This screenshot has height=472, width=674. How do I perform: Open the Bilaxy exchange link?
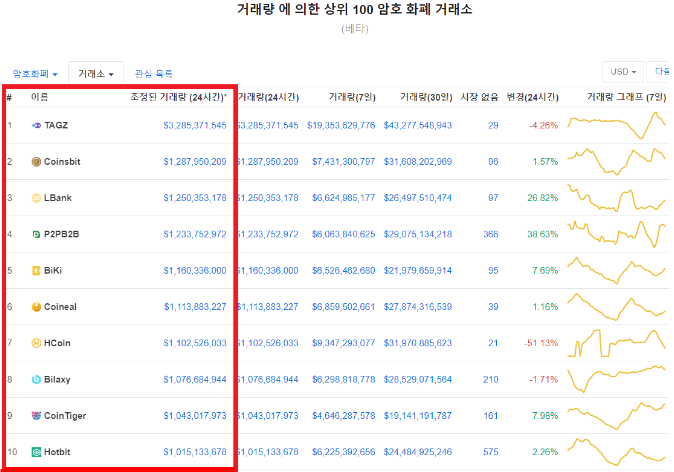click(x=57, y=380)
